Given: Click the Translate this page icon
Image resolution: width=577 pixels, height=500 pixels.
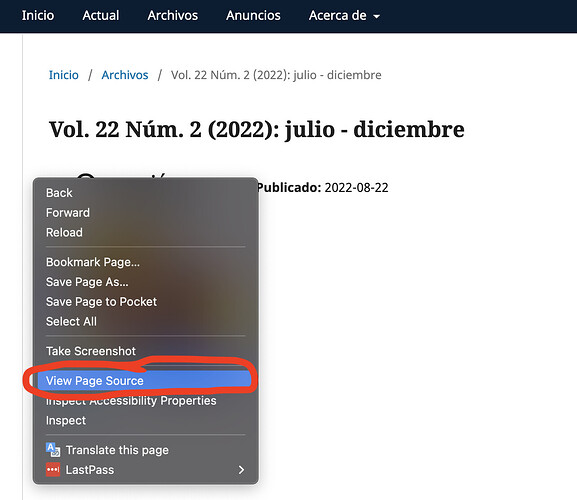Looking at the screenshot, I should coord(53,450).
